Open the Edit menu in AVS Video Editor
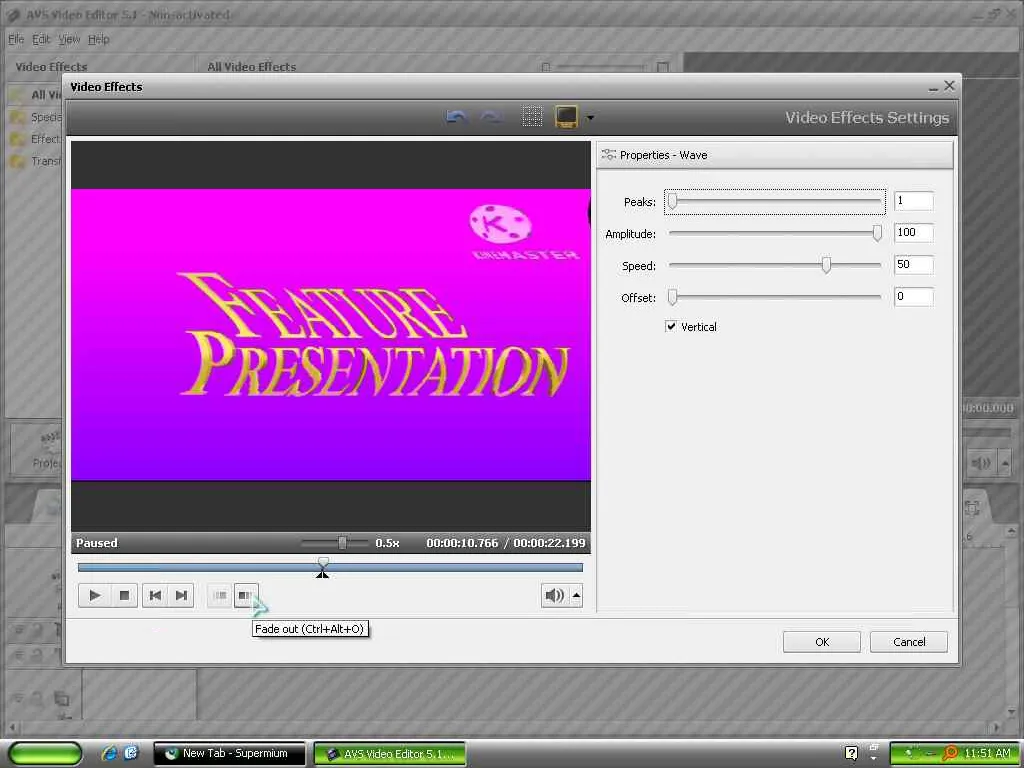 pyautogui.click(x=41, y=39)
